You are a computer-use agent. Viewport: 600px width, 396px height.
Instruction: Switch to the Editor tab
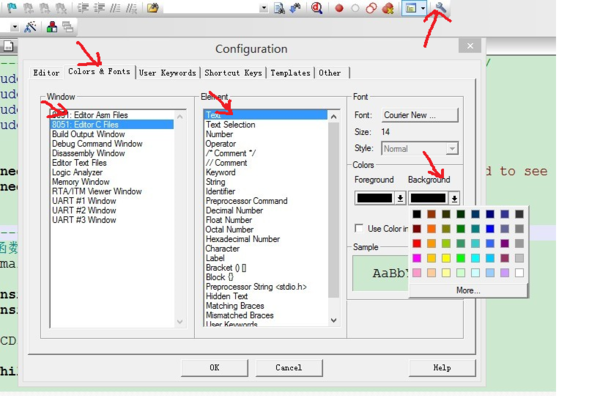pyautogui.click(x=46, y=73)
